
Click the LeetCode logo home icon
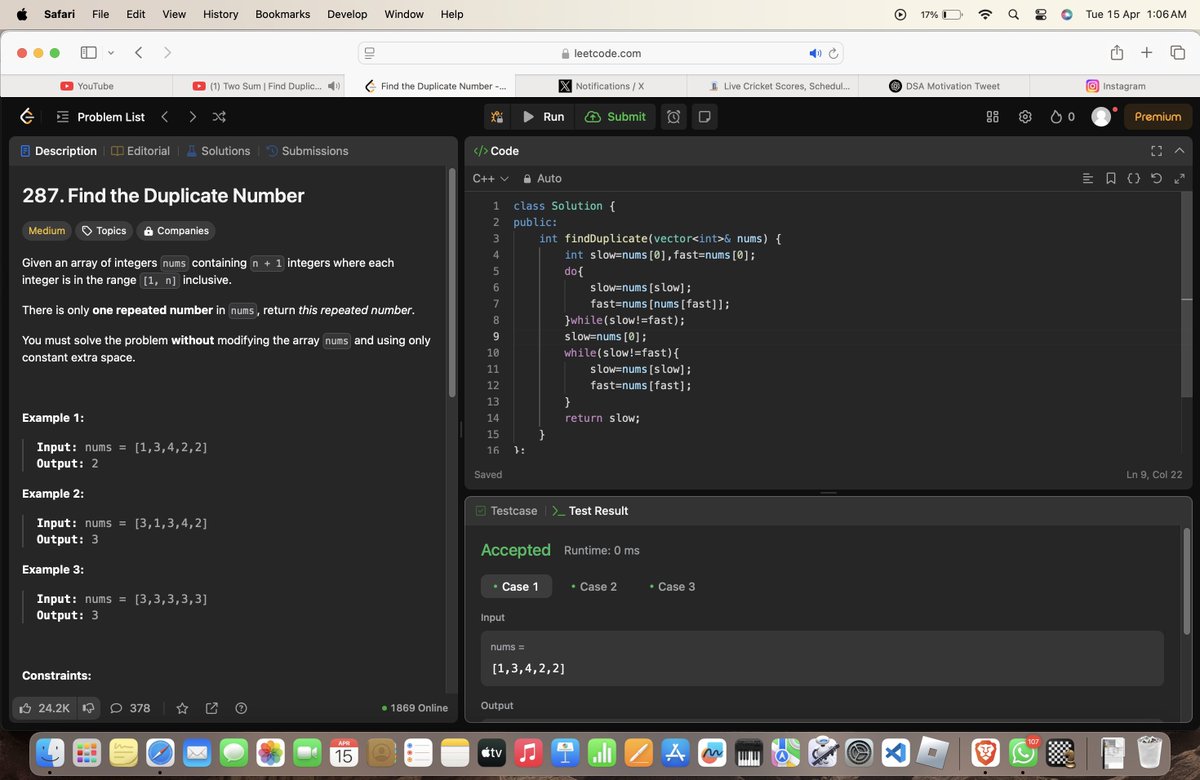pos(27,117)
